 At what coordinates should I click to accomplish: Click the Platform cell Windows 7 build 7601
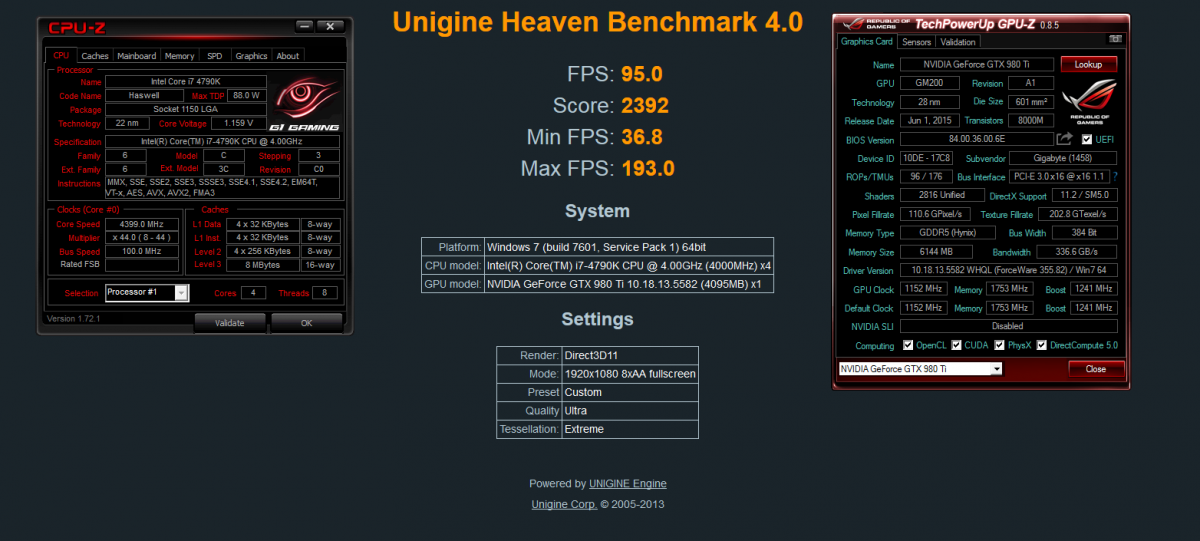(628, 246)
